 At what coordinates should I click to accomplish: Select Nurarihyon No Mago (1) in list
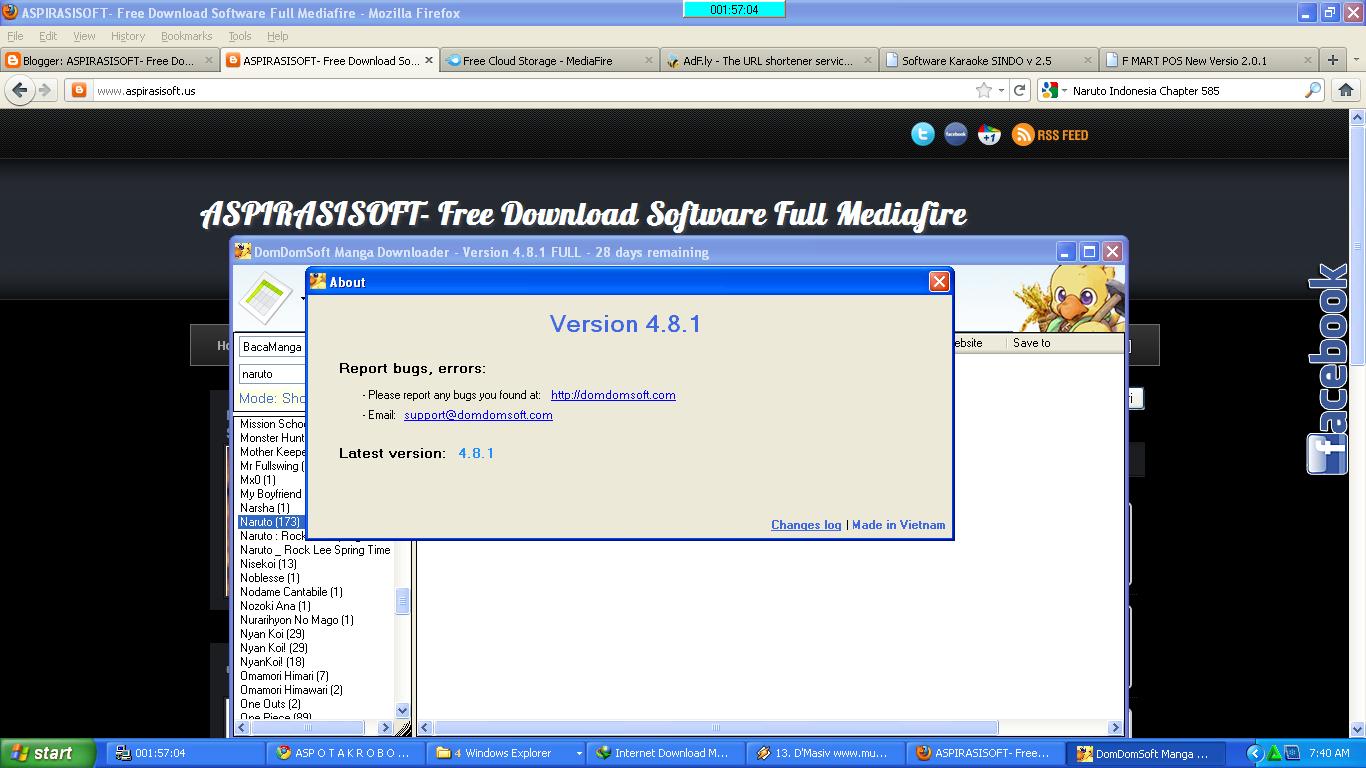pos(297,620)
